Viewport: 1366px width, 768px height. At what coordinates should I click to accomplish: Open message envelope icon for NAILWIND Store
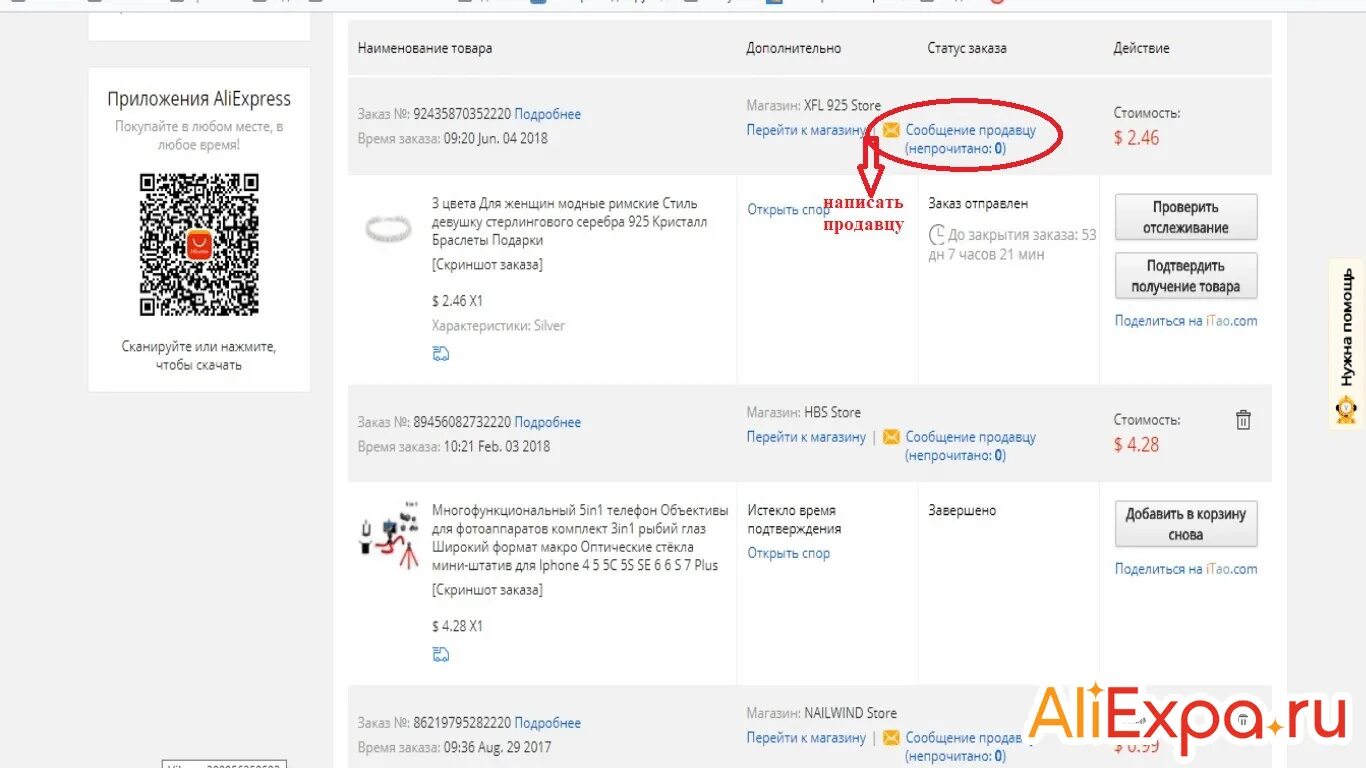(x=891, y=738)
